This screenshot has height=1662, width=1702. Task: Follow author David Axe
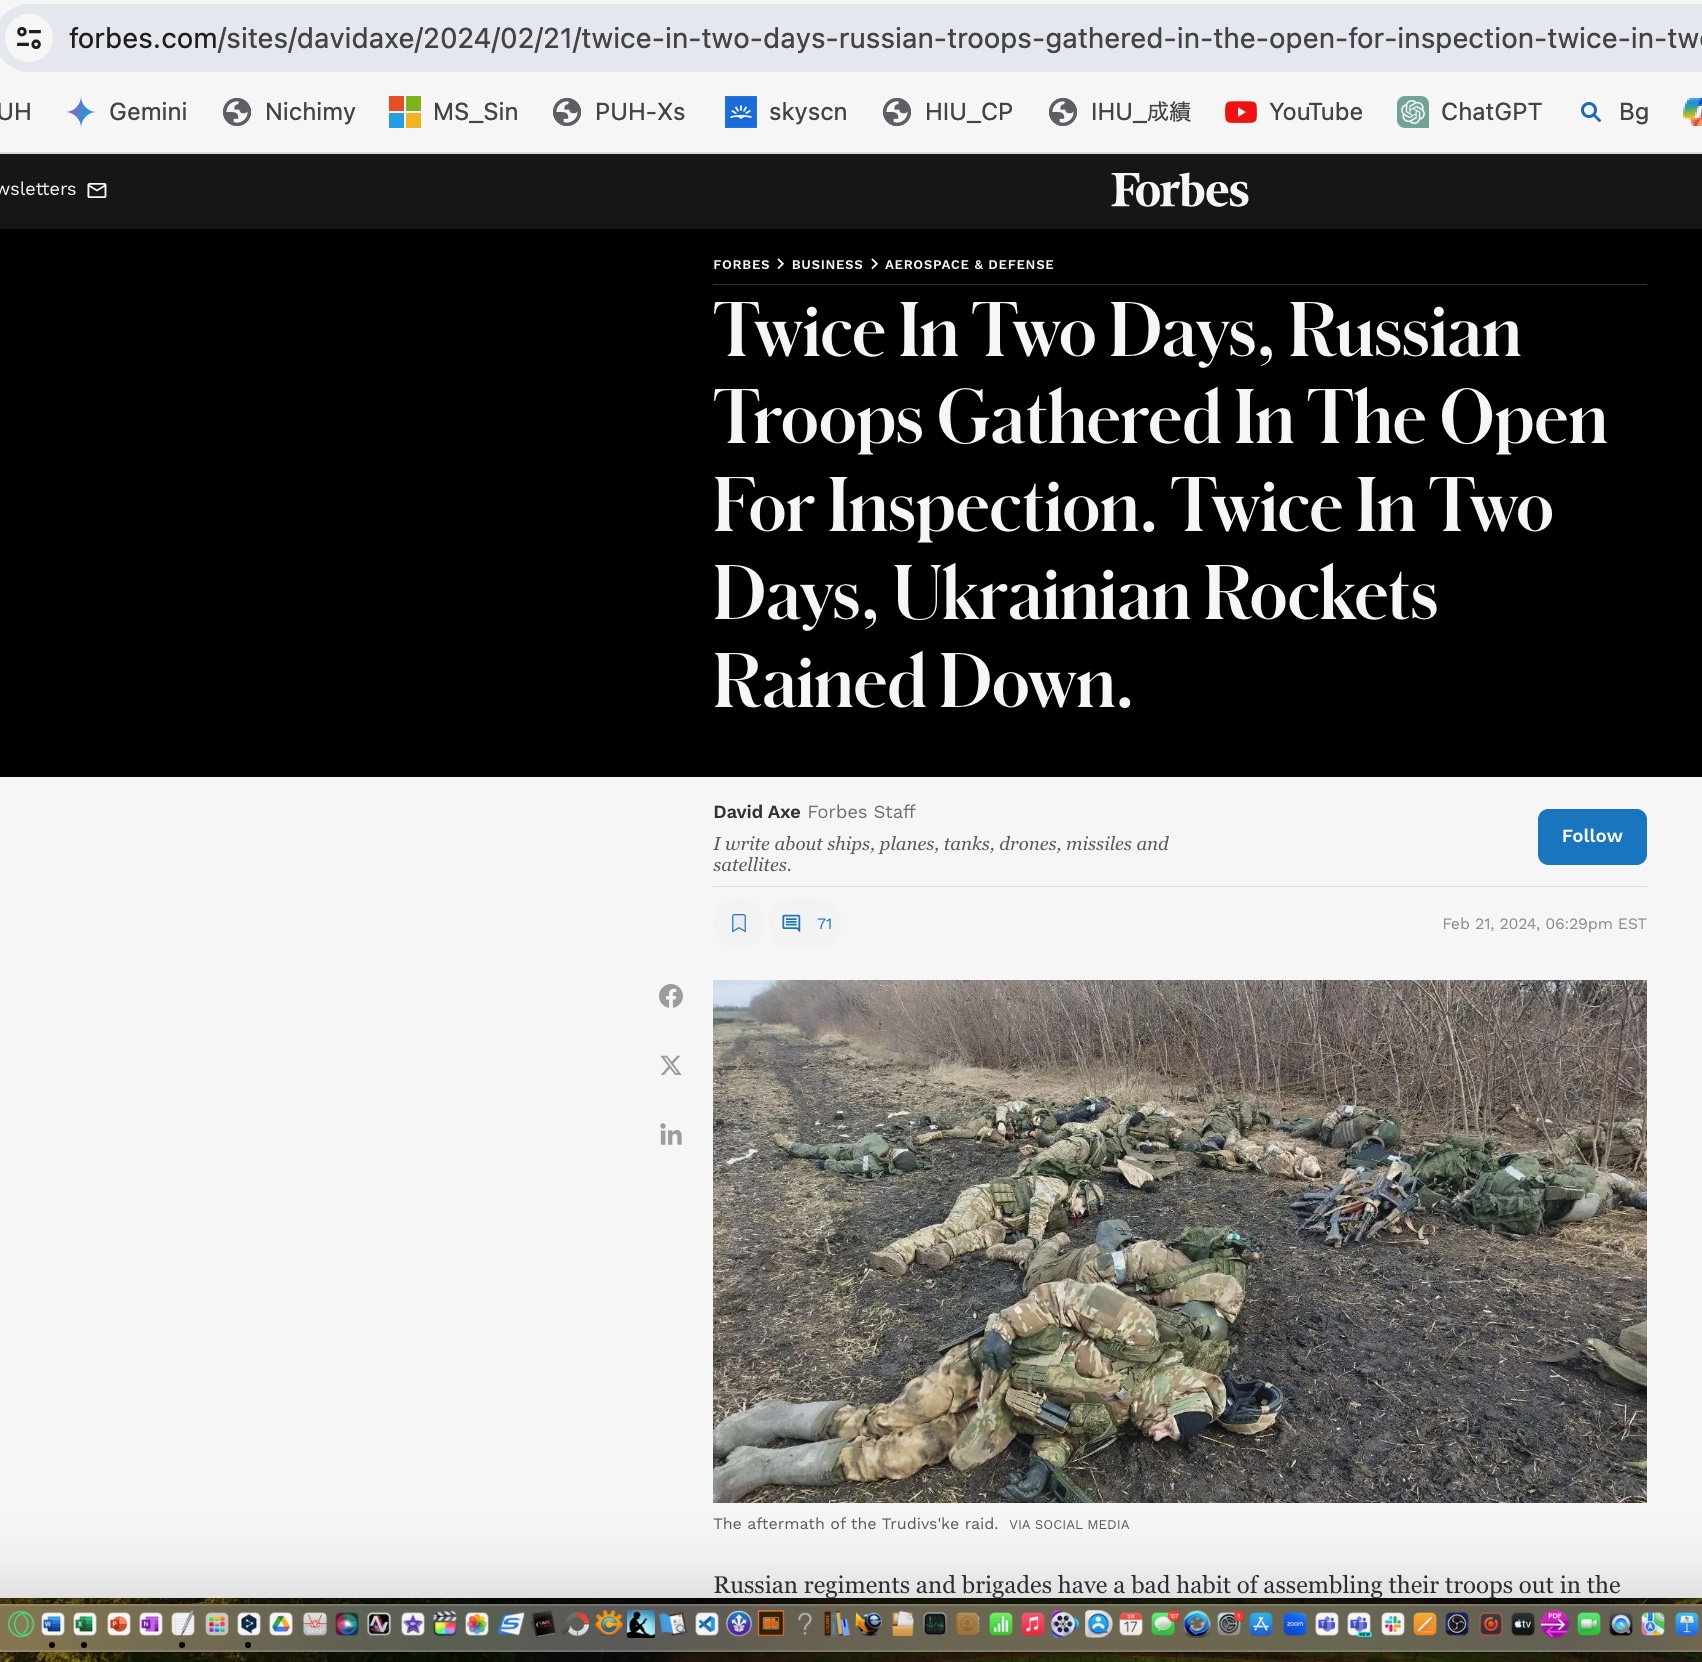tap(1592, 836)
